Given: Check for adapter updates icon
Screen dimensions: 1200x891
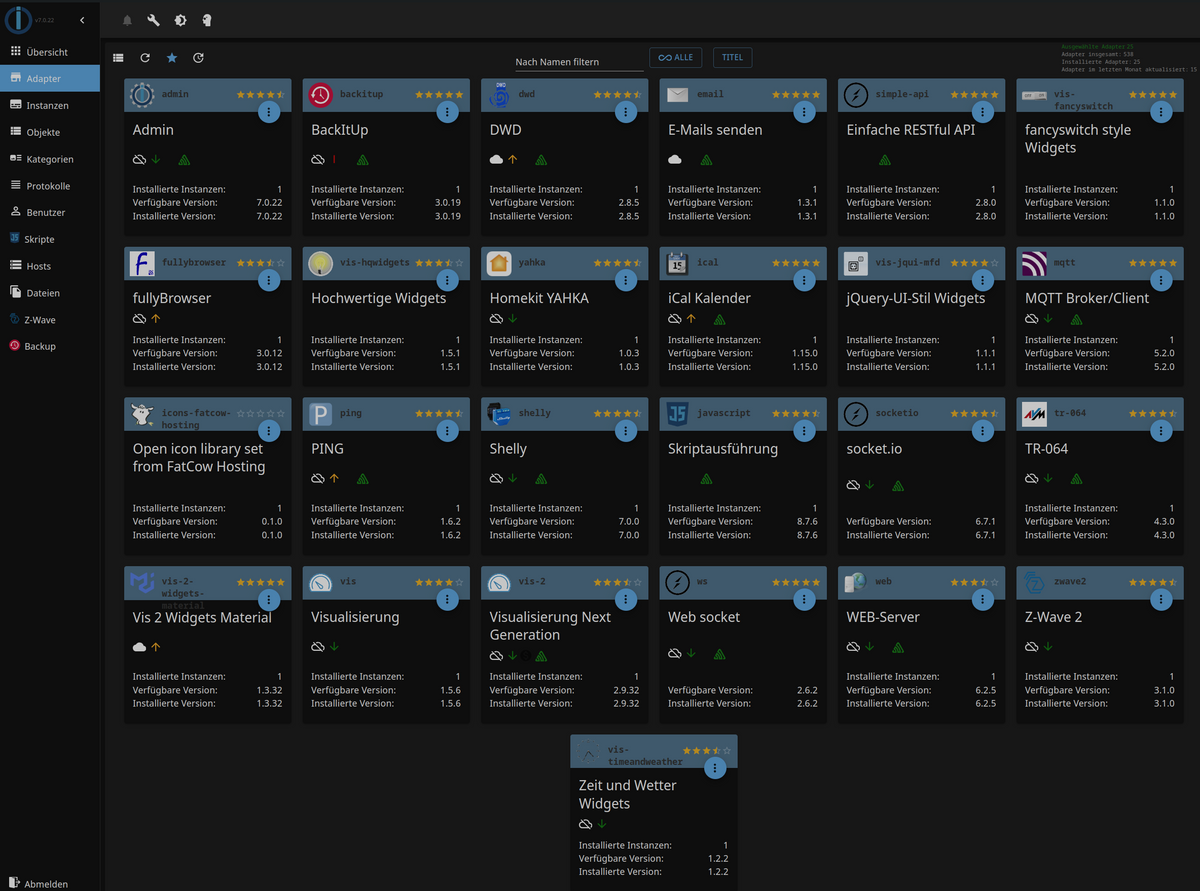Looking at the screenshot, I should click(x=198, y=58).
